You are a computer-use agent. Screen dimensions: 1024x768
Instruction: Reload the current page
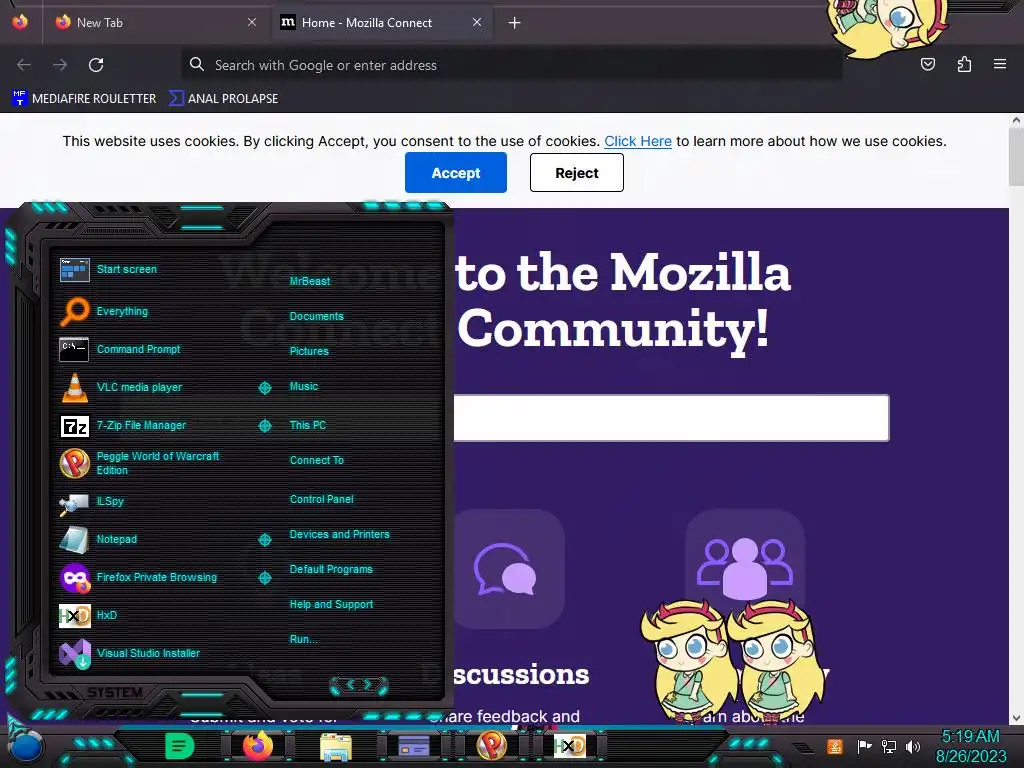(96, 65)
